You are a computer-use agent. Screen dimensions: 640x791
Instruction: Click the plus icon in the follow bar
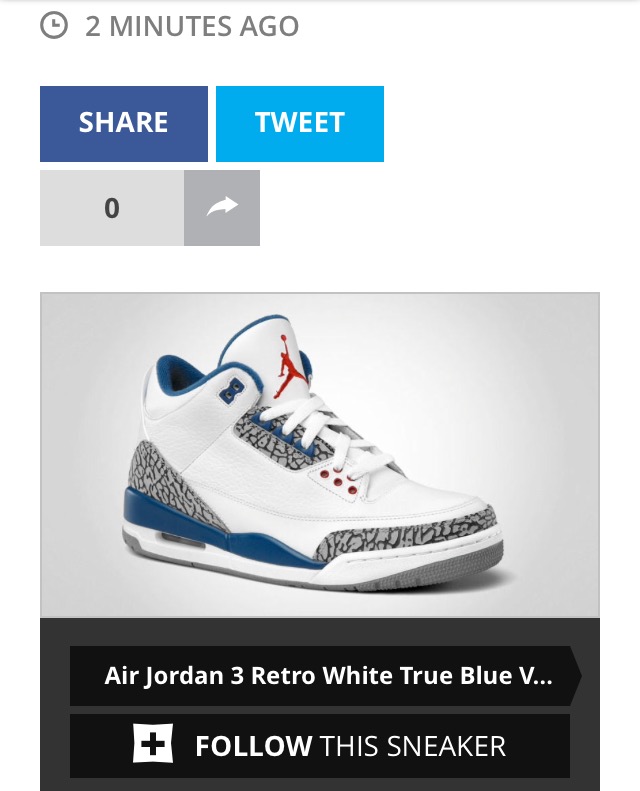[x=153, y=743]
